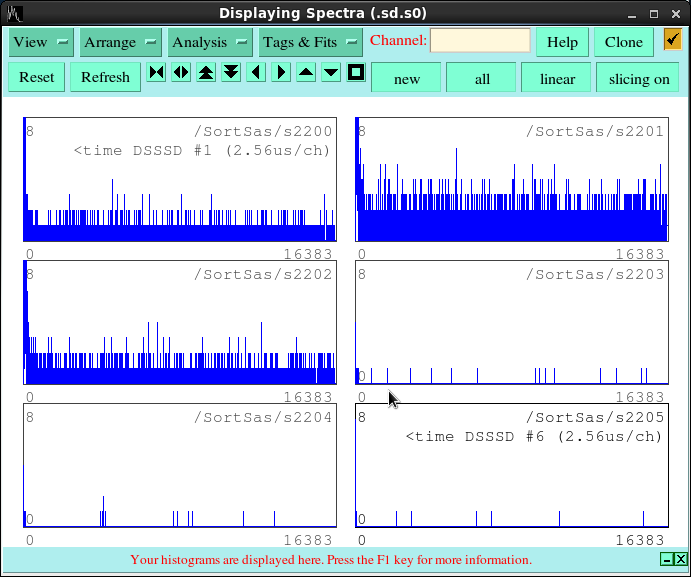Image resolution: width=691 pixels, height=577 pixels.
Task: Click the square full-view icon
Action: (355, 73)
